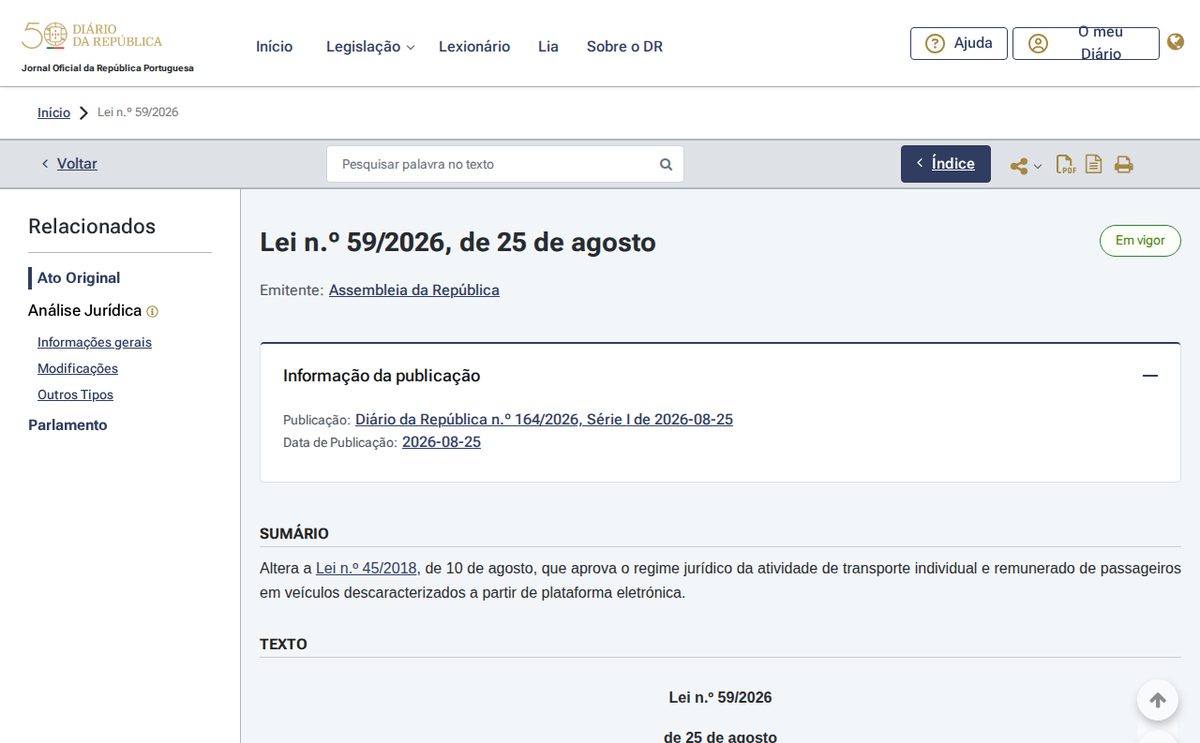Select Análise Jurídica in the sidebar
The height and width of the screenshot is (743, 1200).
click(x=85, y=311)
